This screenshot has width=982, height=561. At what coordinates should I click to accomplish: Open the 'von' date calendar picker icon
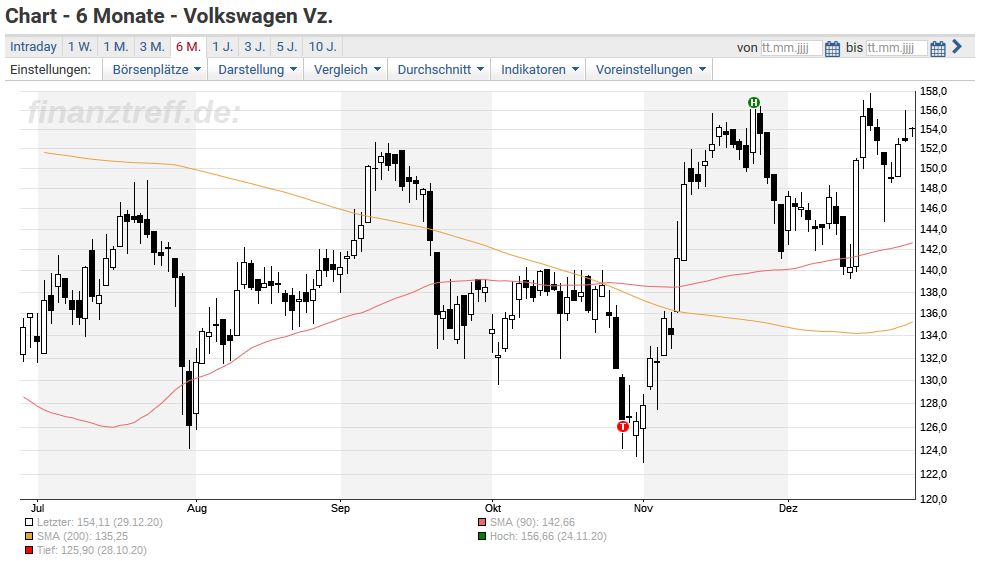pyautogui.click(x=832, y=48)
